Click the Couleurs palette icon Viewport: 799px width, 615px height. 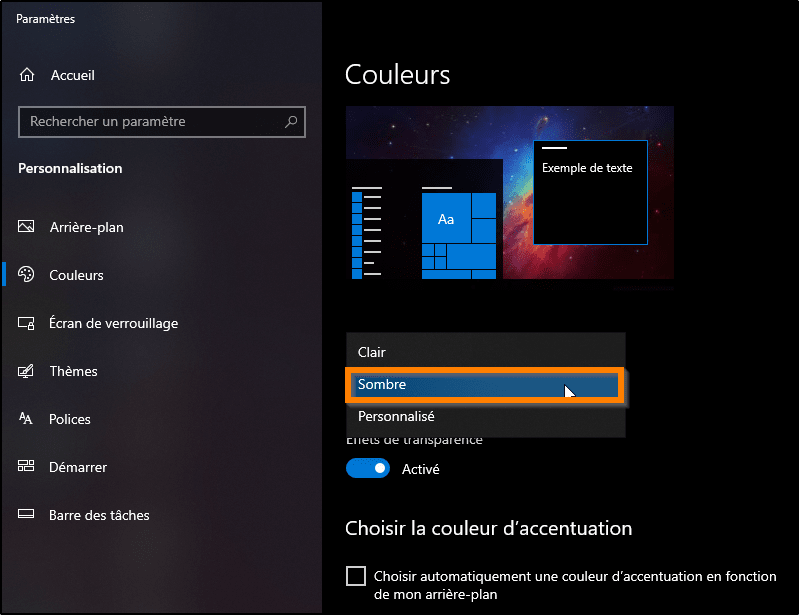click(26, 275)
